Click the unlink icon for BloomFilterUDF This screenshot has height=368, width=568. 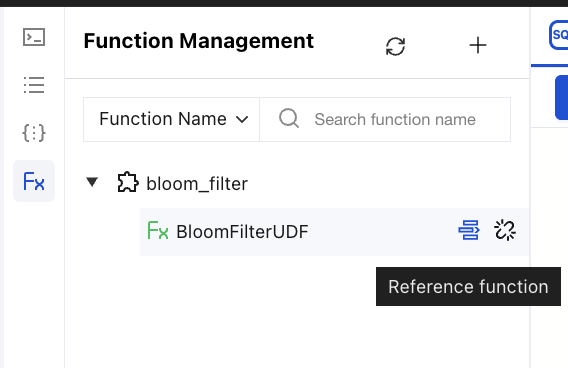click(x=505, y=230)
